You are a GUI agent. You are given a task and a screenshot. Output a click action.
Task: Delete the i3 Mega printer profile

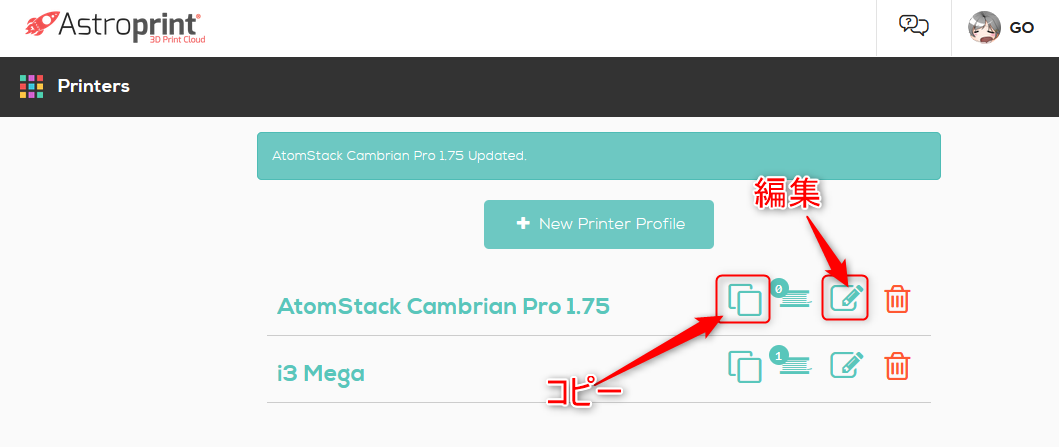coord(898,366)
